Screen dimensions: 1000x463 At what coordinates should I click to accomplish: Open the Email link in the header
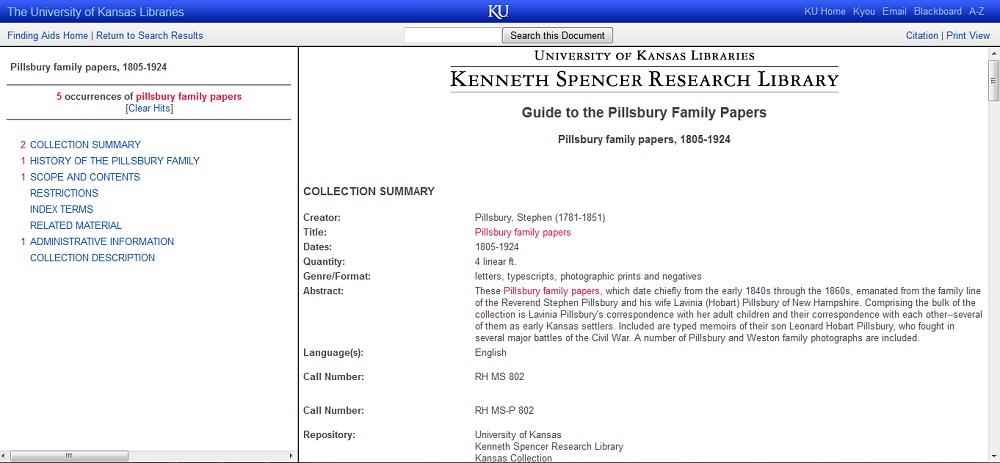(894, 11)
